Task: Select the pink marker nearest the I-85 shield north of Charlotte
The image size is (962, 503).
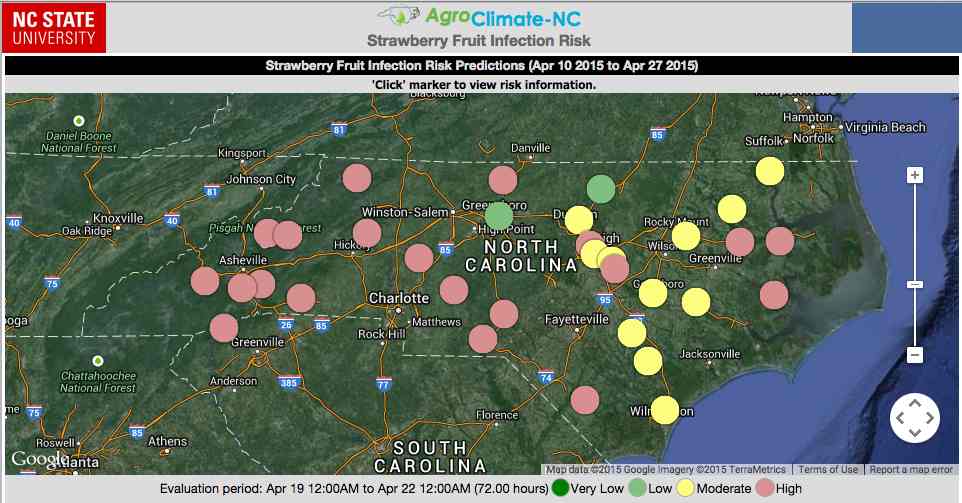Action: click(419, 258)
